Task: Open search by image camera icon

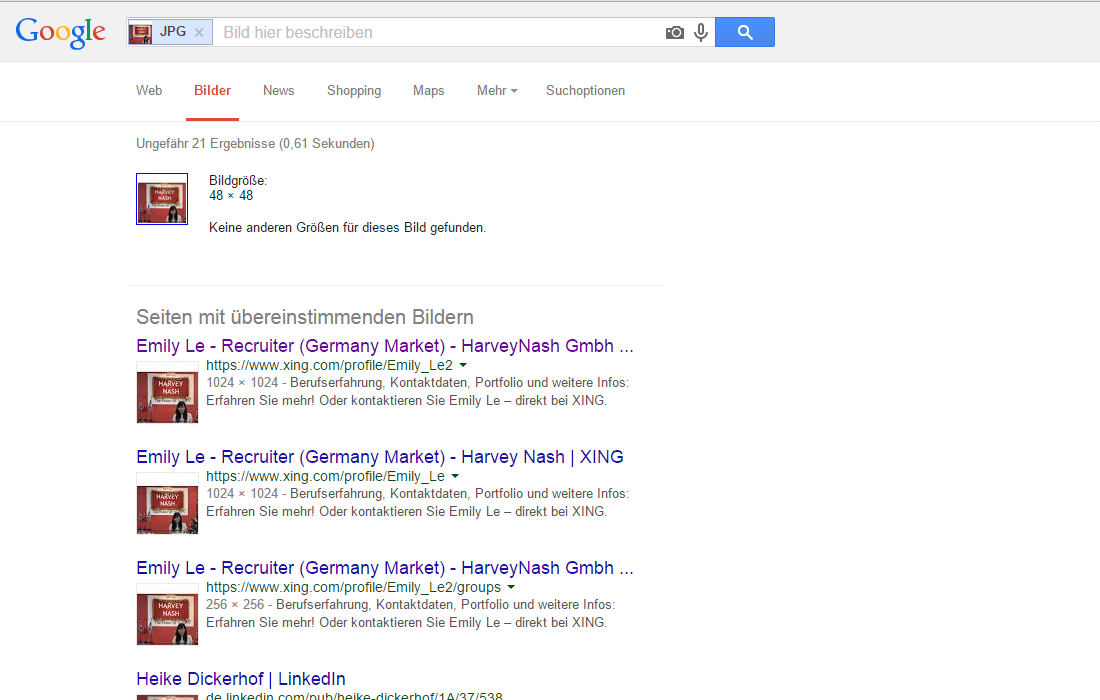Action: (675, 32)
